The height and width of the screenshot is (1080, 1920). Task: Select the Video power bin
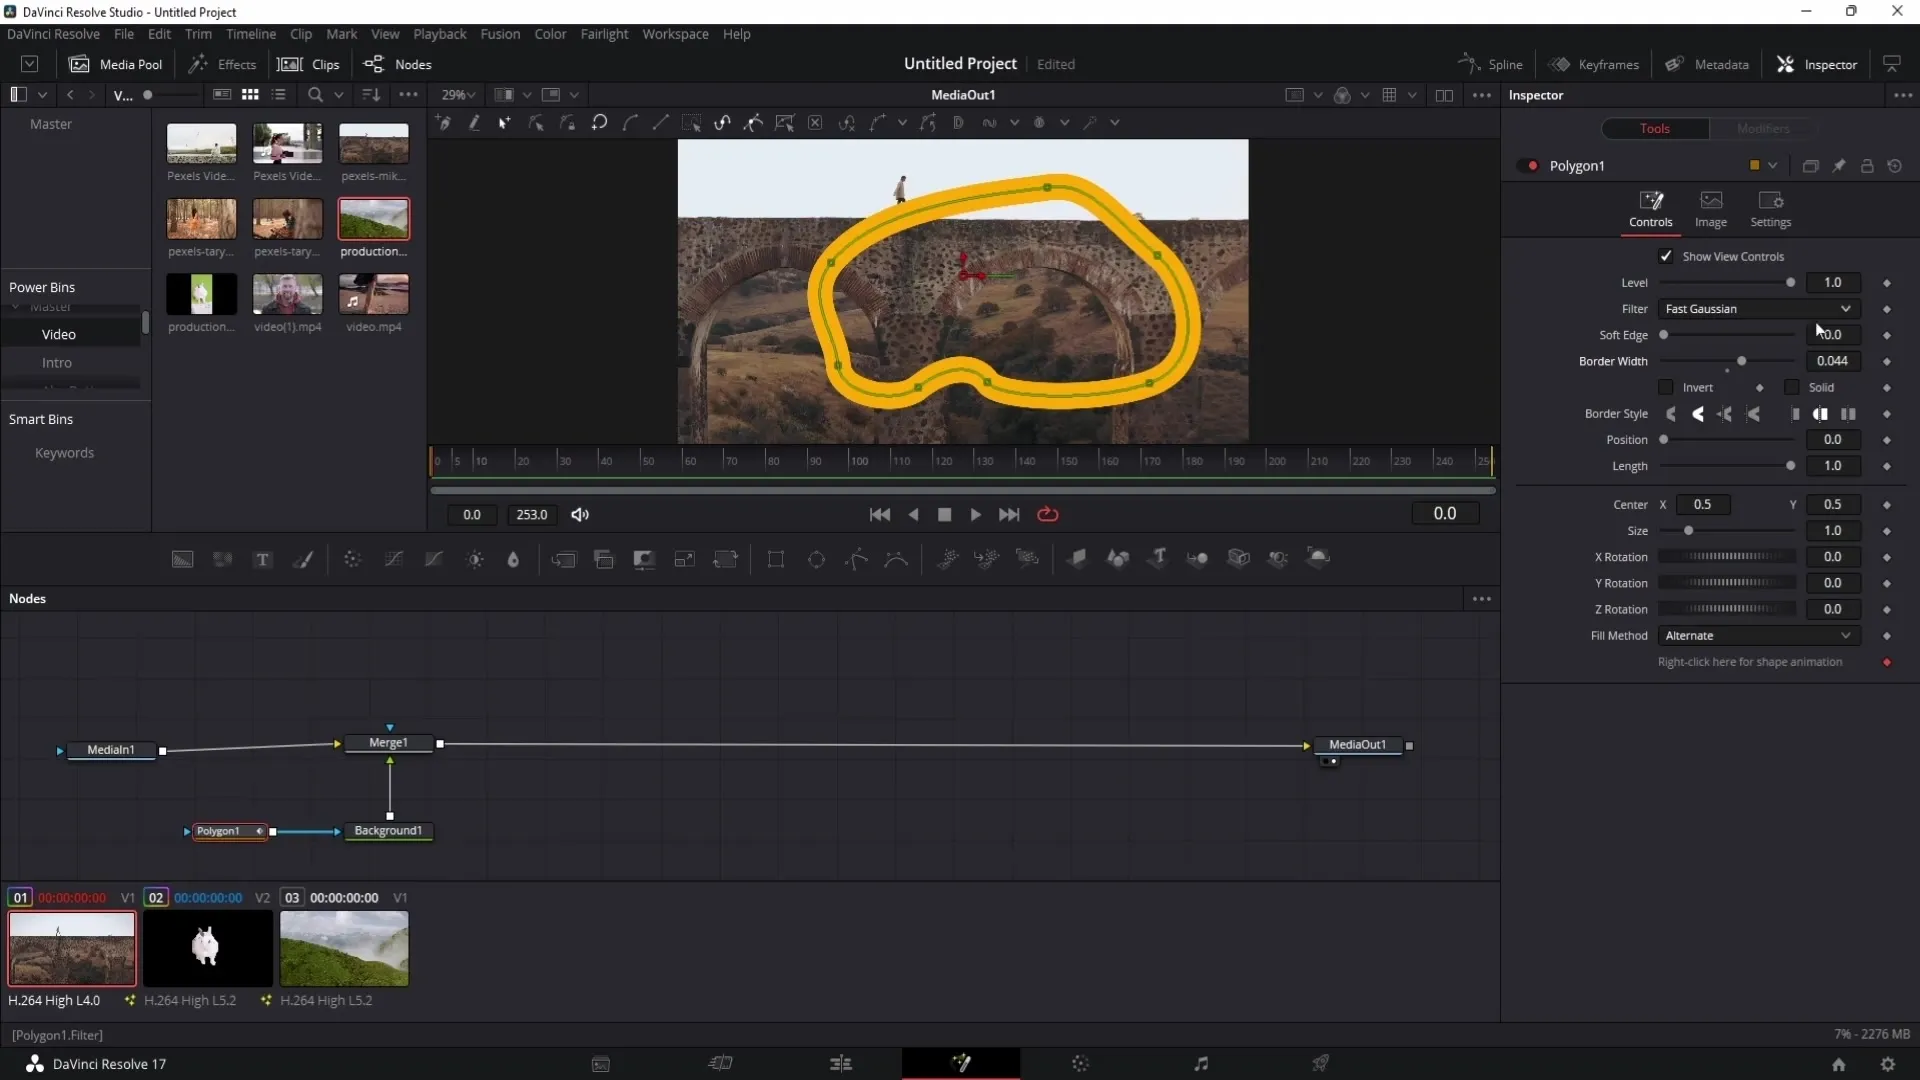point(59,334)
